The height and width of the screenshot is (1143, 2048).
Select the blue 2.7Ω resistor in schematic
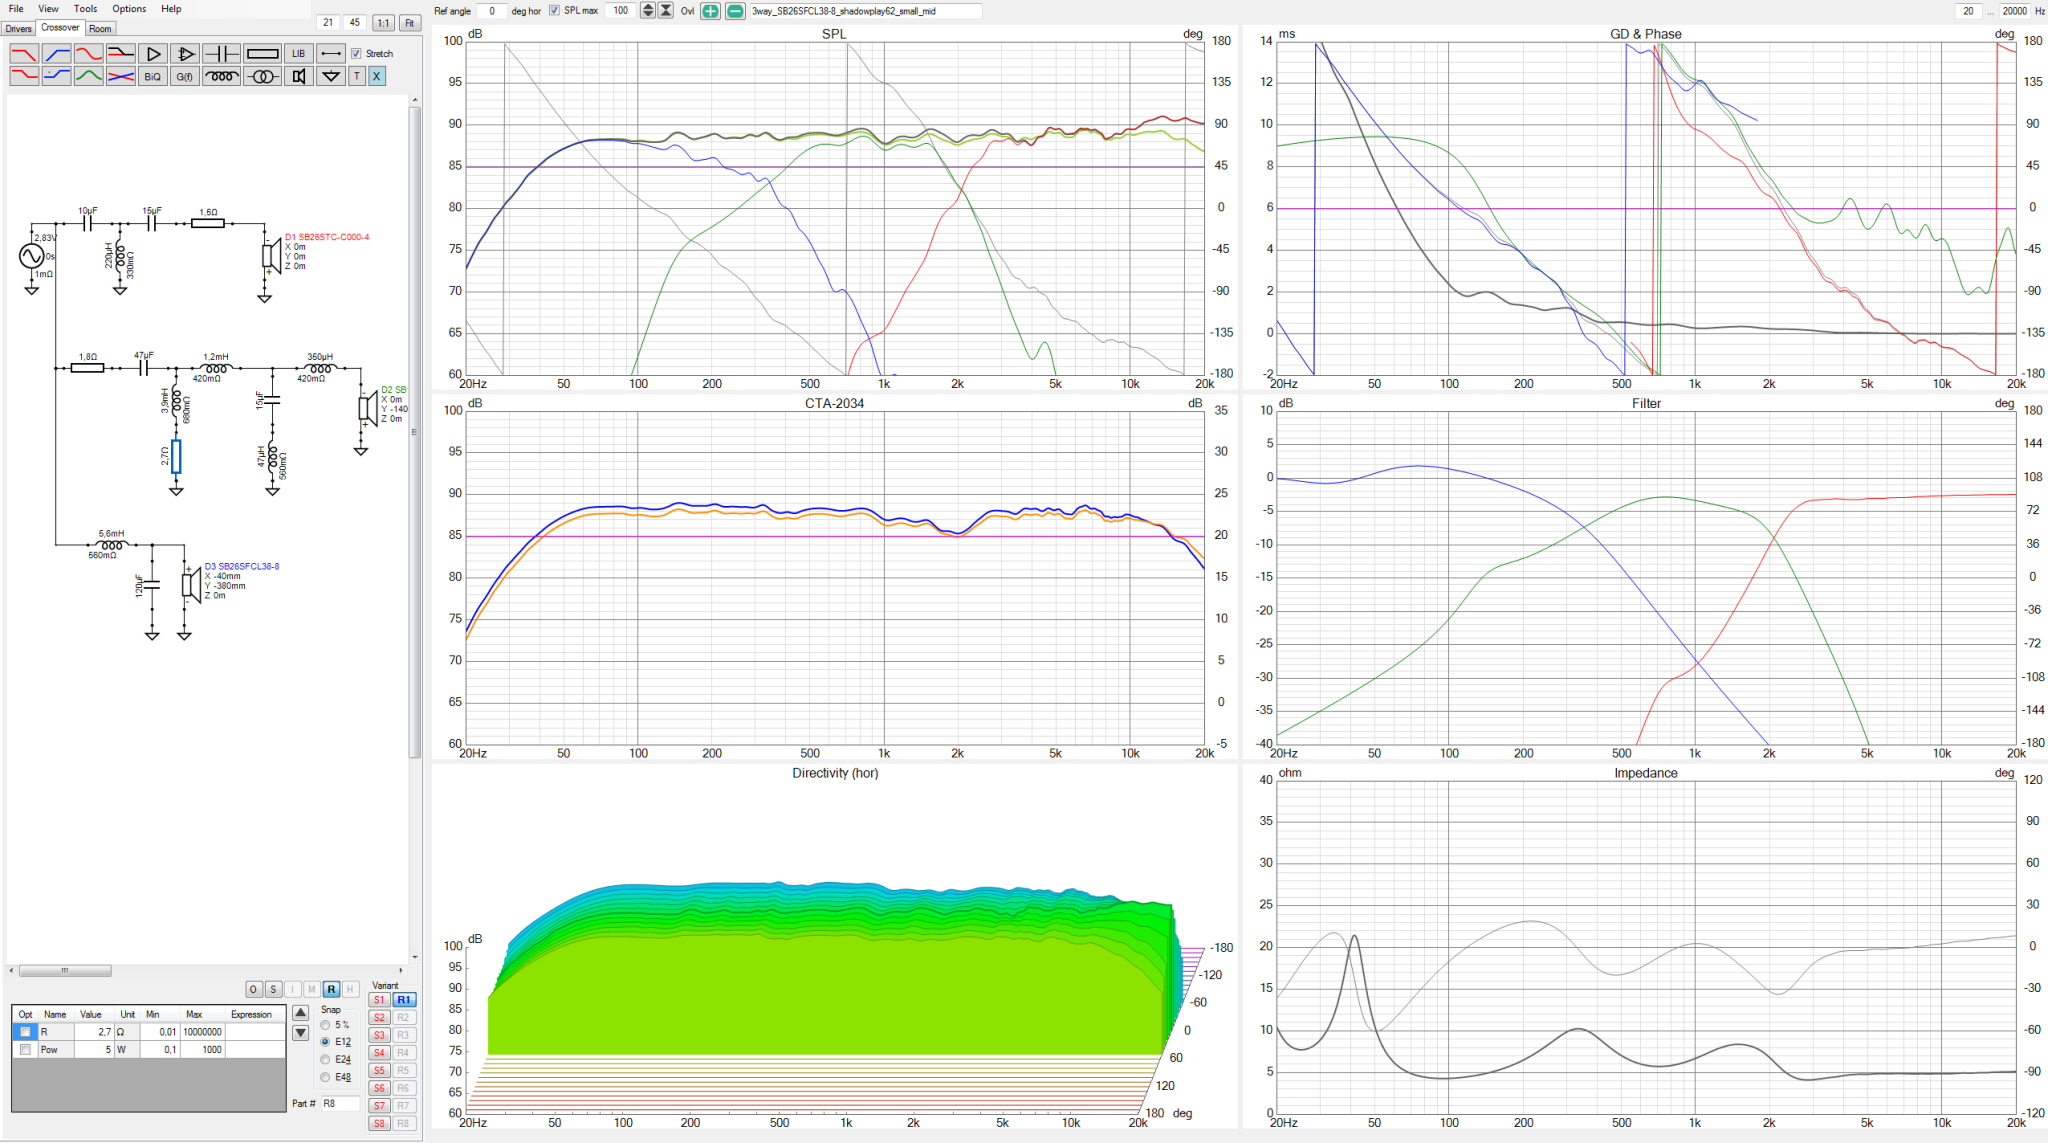(176, 456)
